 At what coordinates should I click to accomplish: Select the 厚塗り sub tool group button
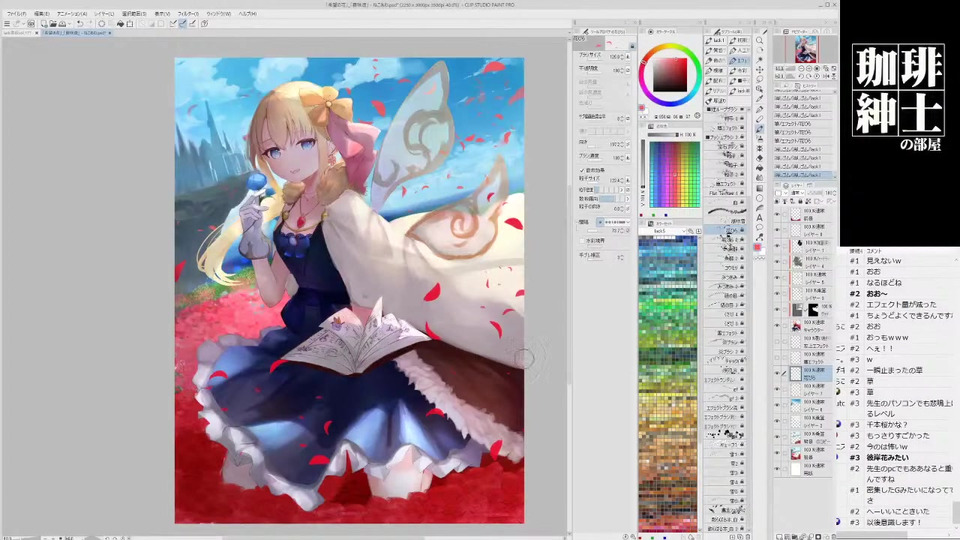[715, 100]
